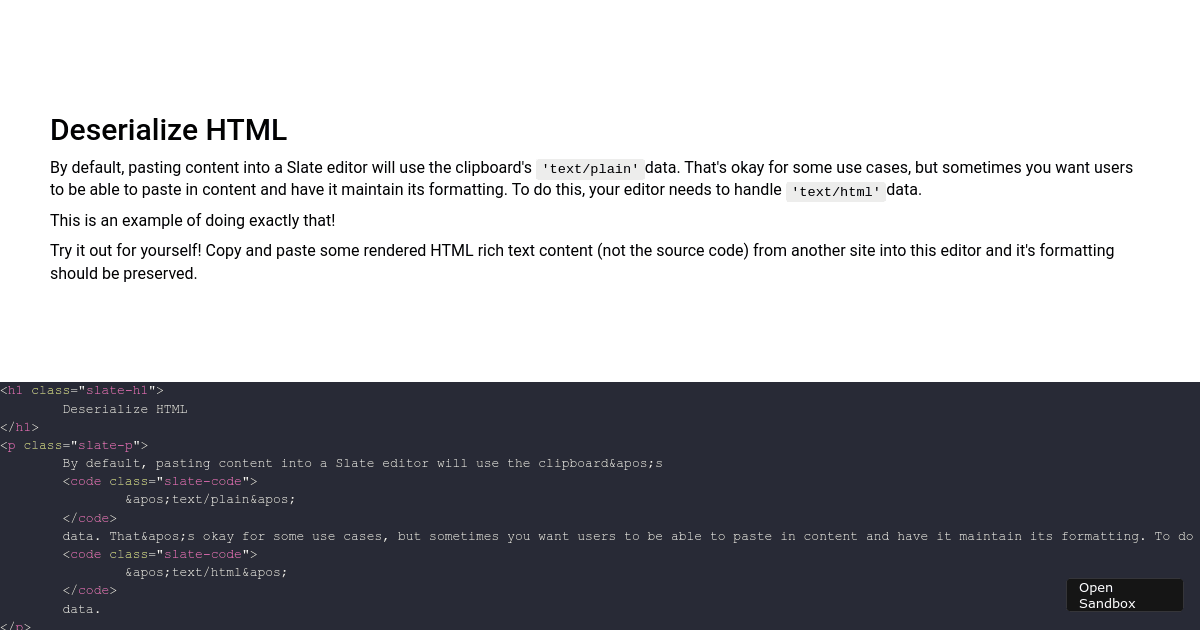The image size is (1200, 630).
Task: Click the &apos;text/html&apos; code output line
Action: pos(207,572)
